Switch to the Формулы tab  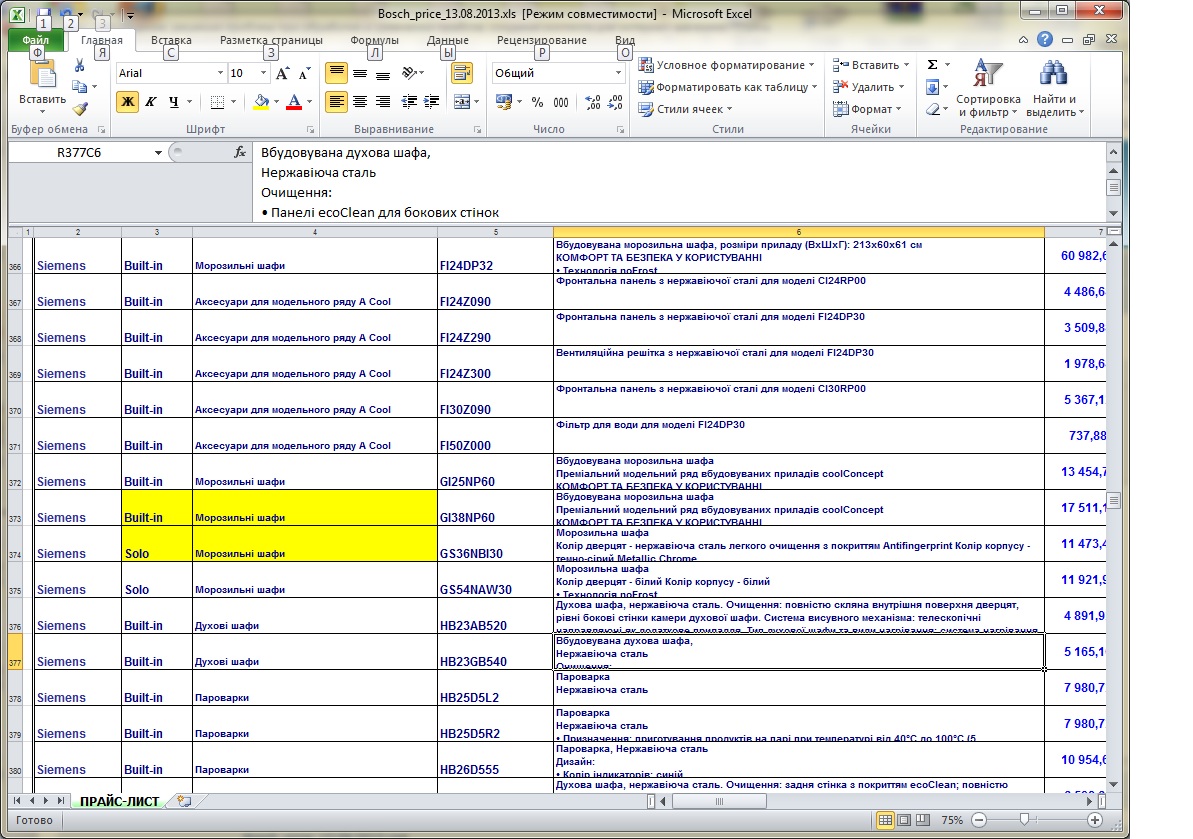(374, 40)
